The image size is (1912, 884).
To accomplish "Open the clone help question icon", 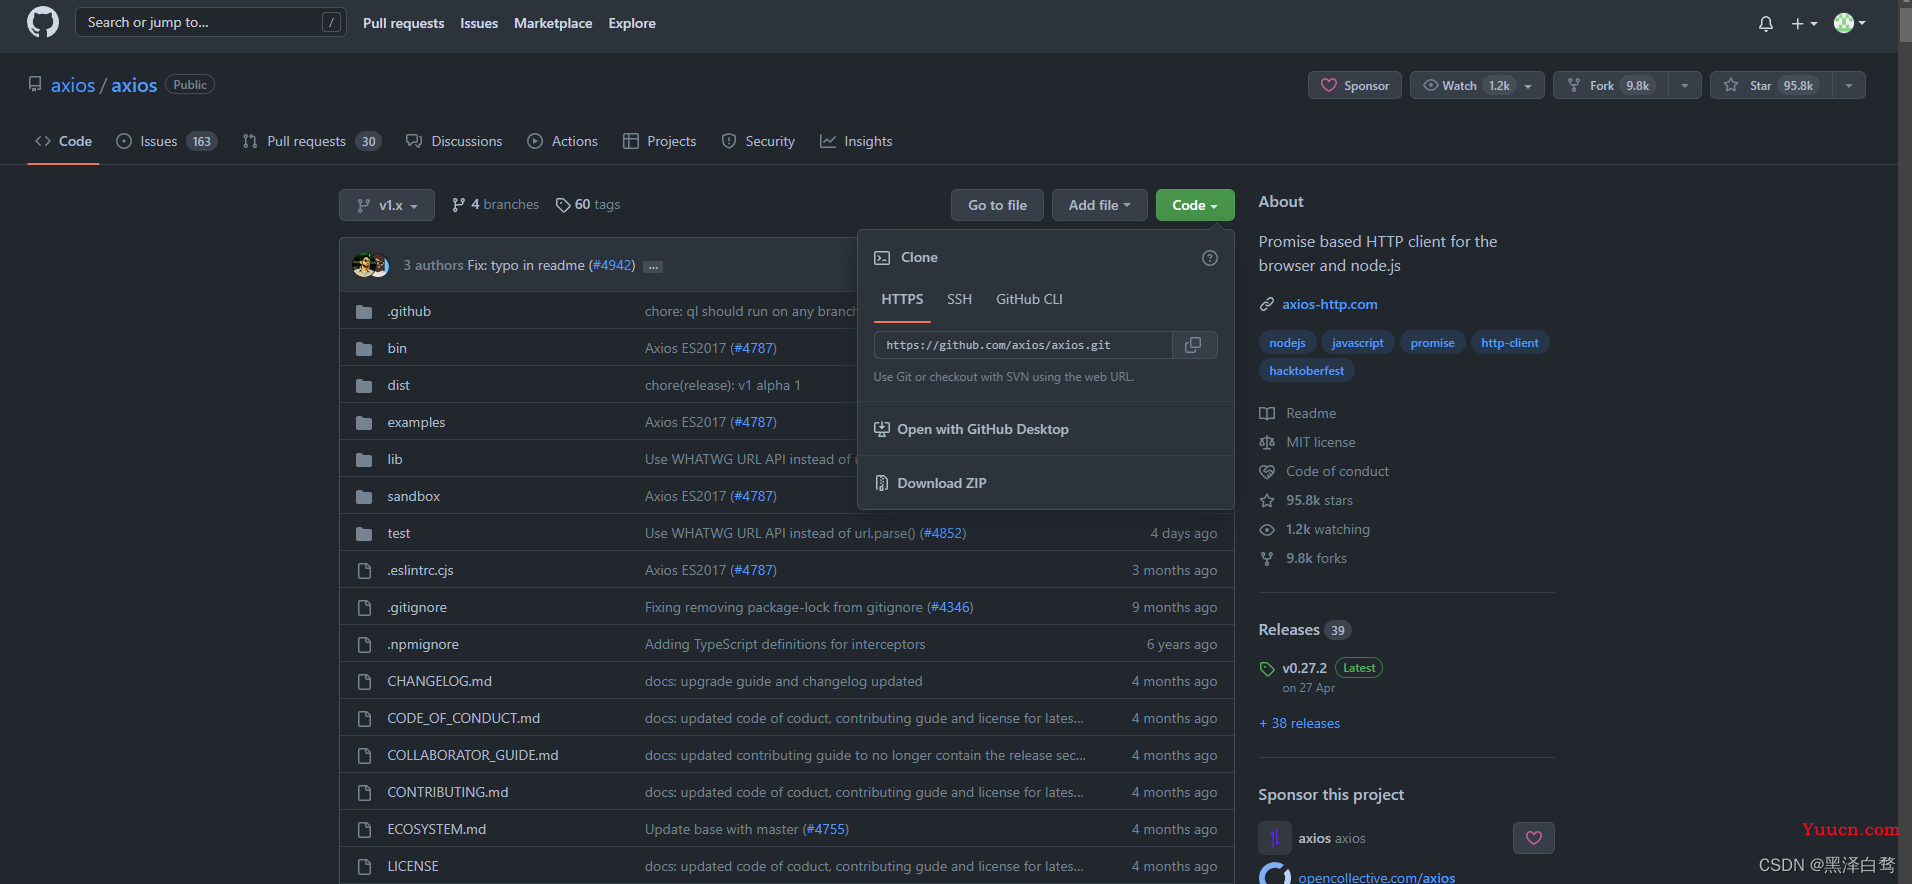I will [x=1210, y=258].
